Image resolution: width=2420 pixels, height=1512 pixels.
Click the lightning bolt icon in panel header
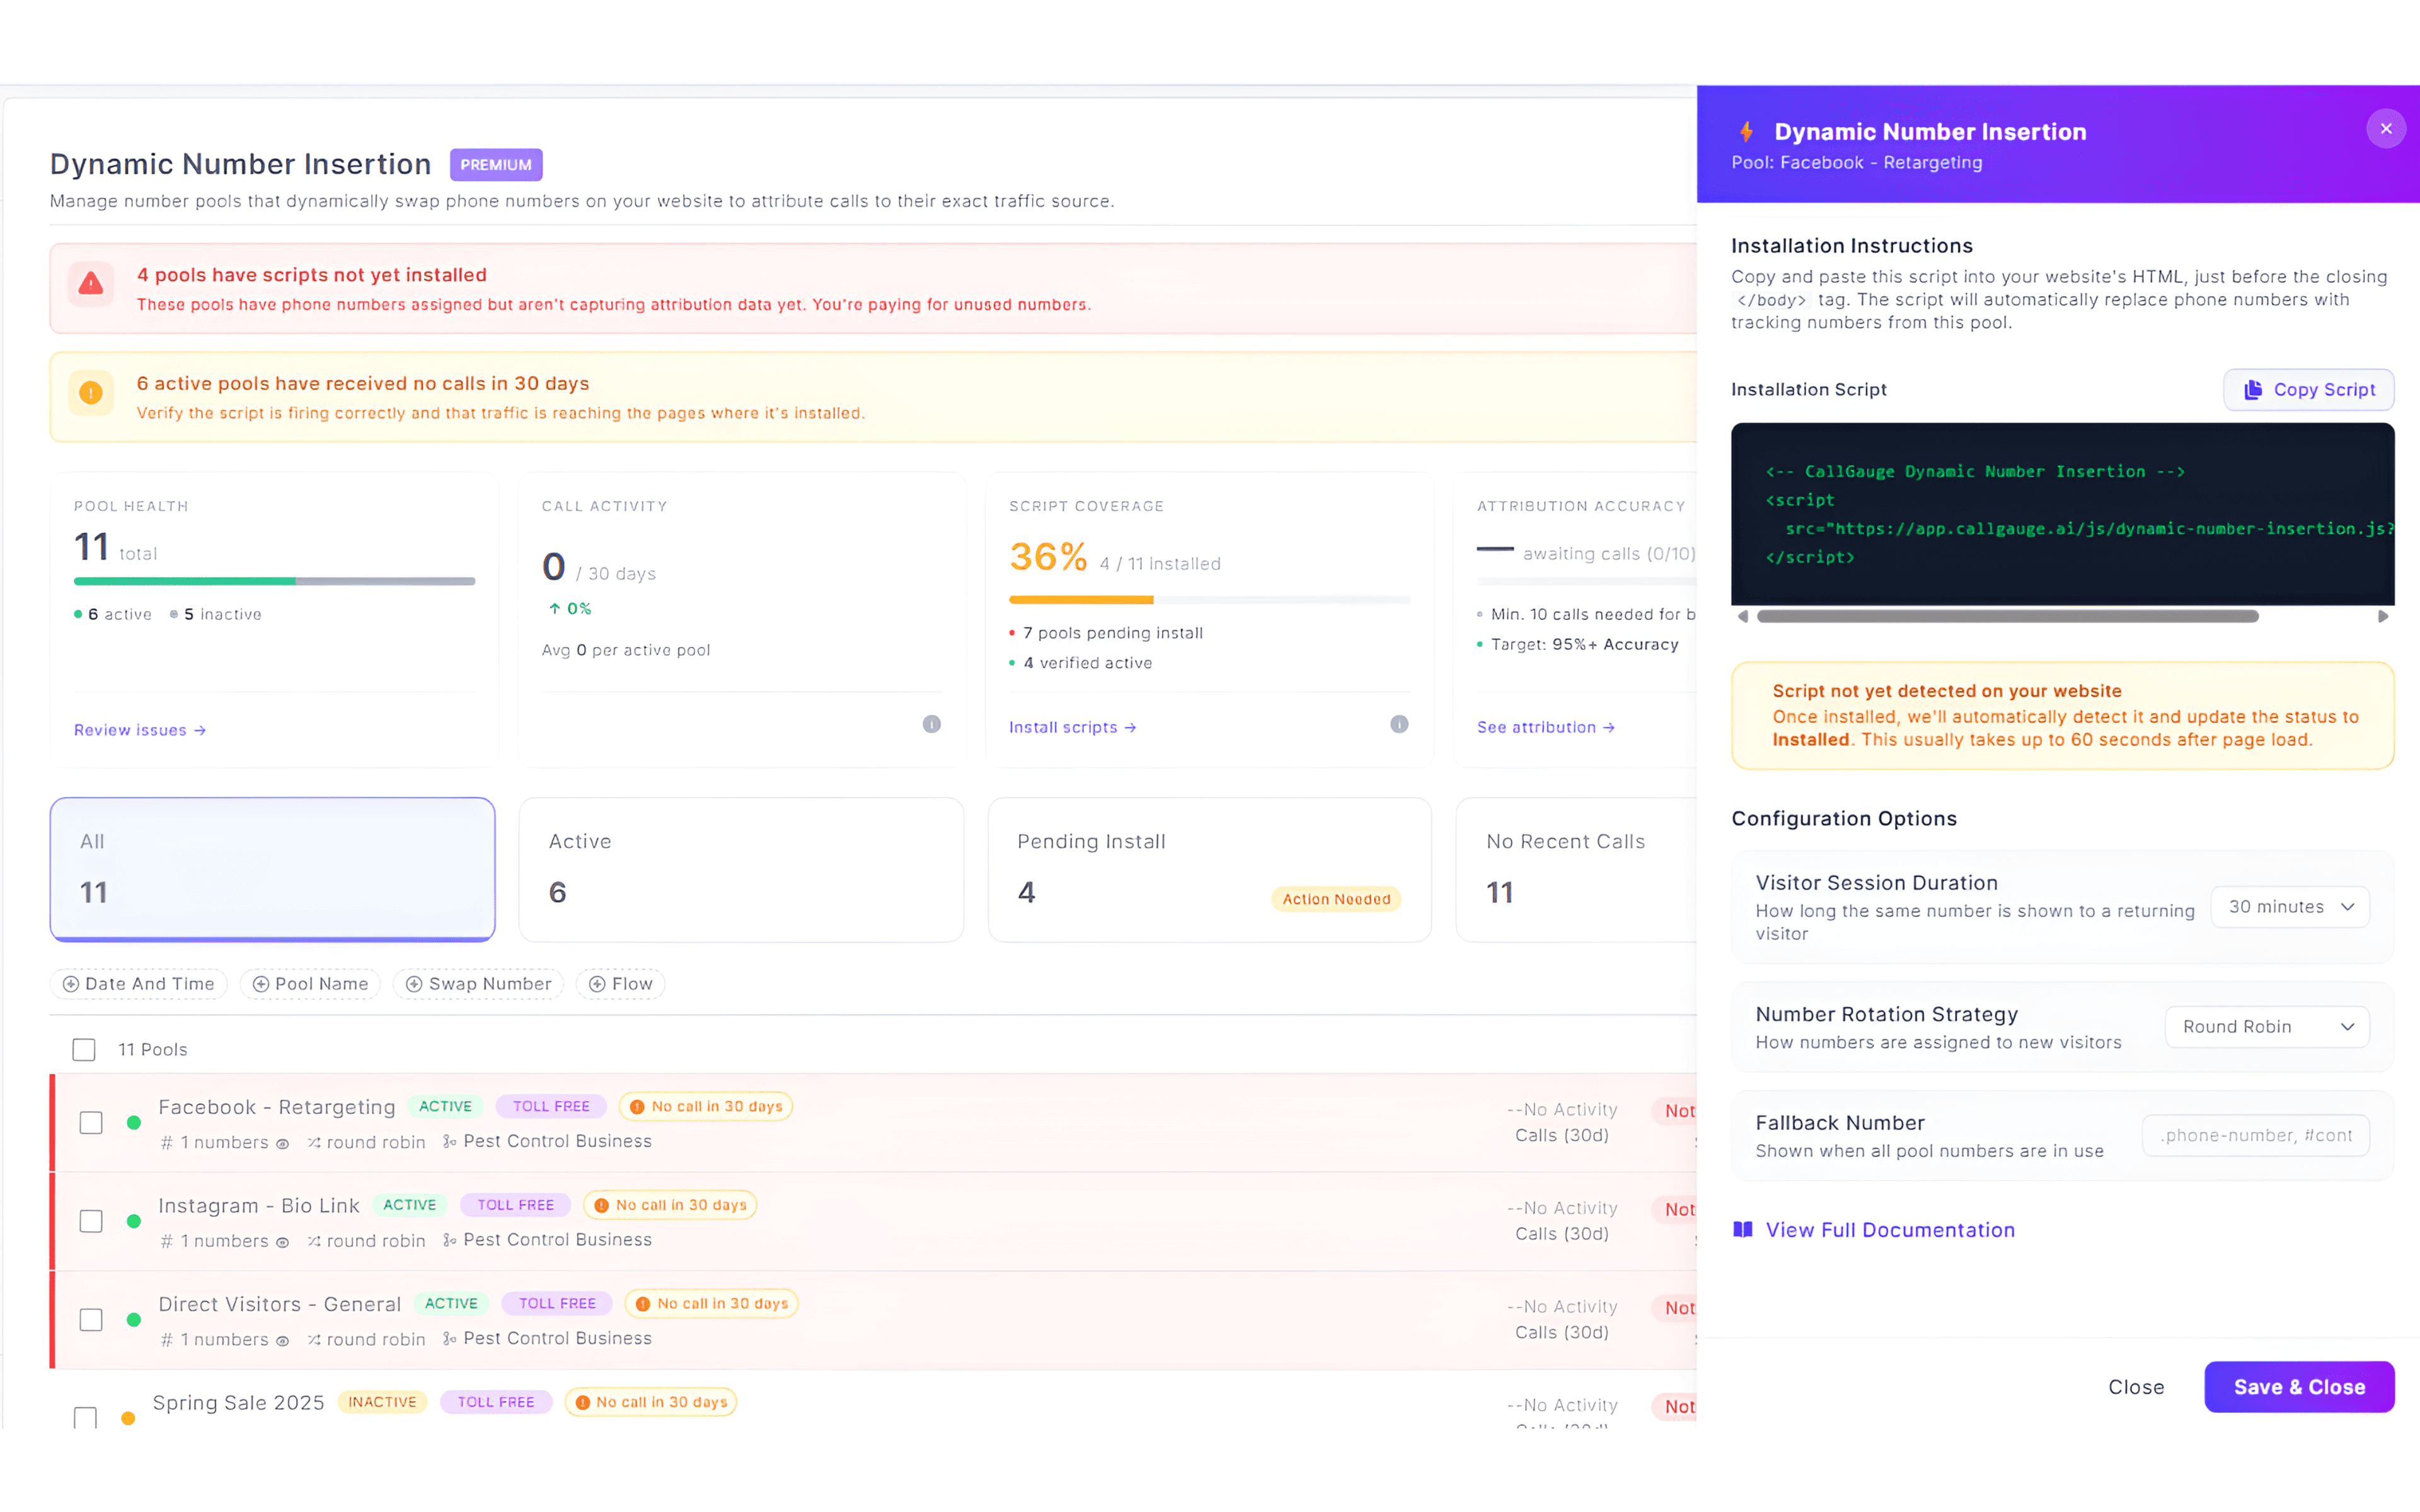[x=1746, y=132]
